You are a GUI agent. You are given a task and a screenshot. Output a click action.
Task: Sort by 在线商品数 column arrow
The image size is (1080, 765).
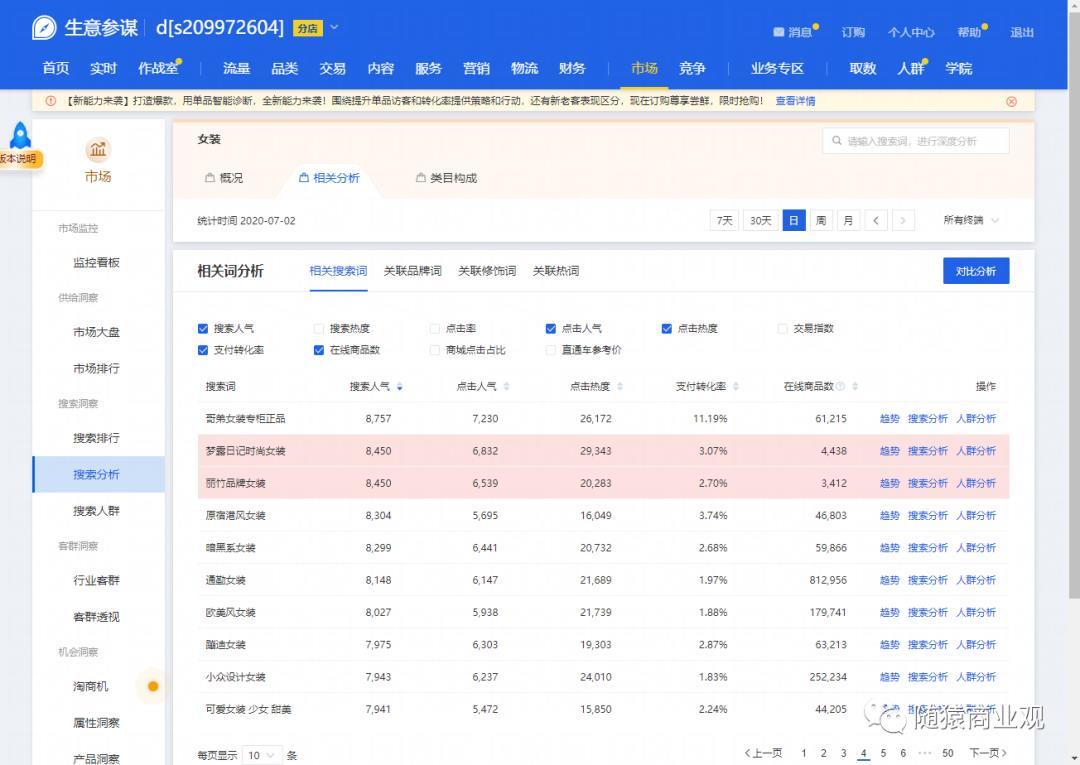855,387
